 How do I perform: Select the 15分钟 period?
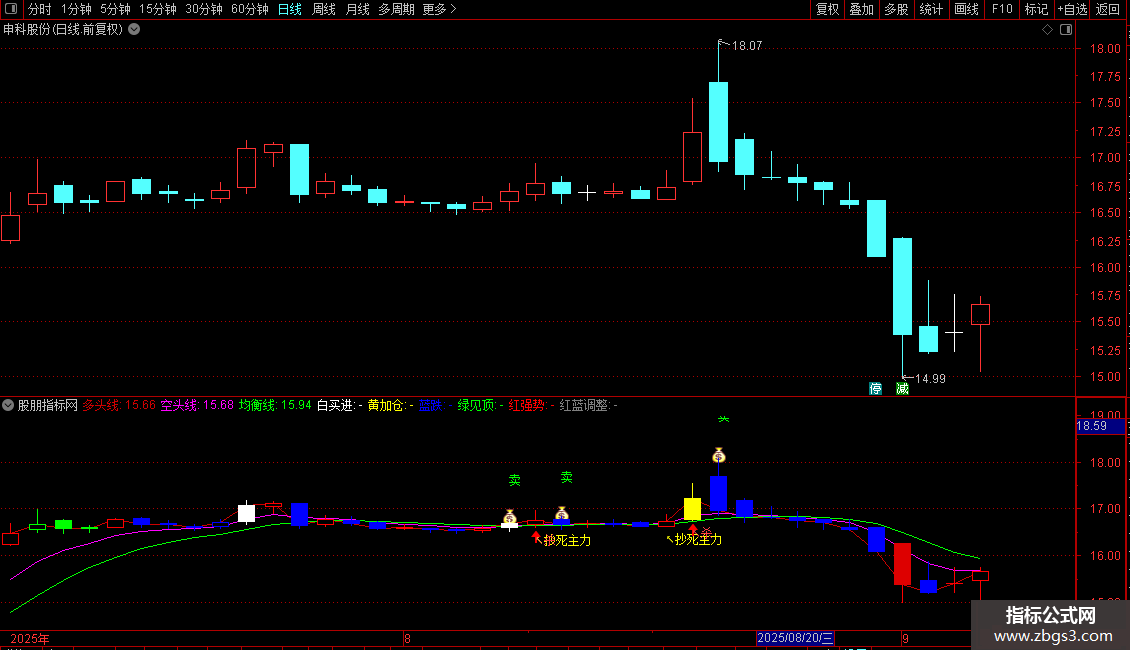pyautogui.click(x=158, y=9)
